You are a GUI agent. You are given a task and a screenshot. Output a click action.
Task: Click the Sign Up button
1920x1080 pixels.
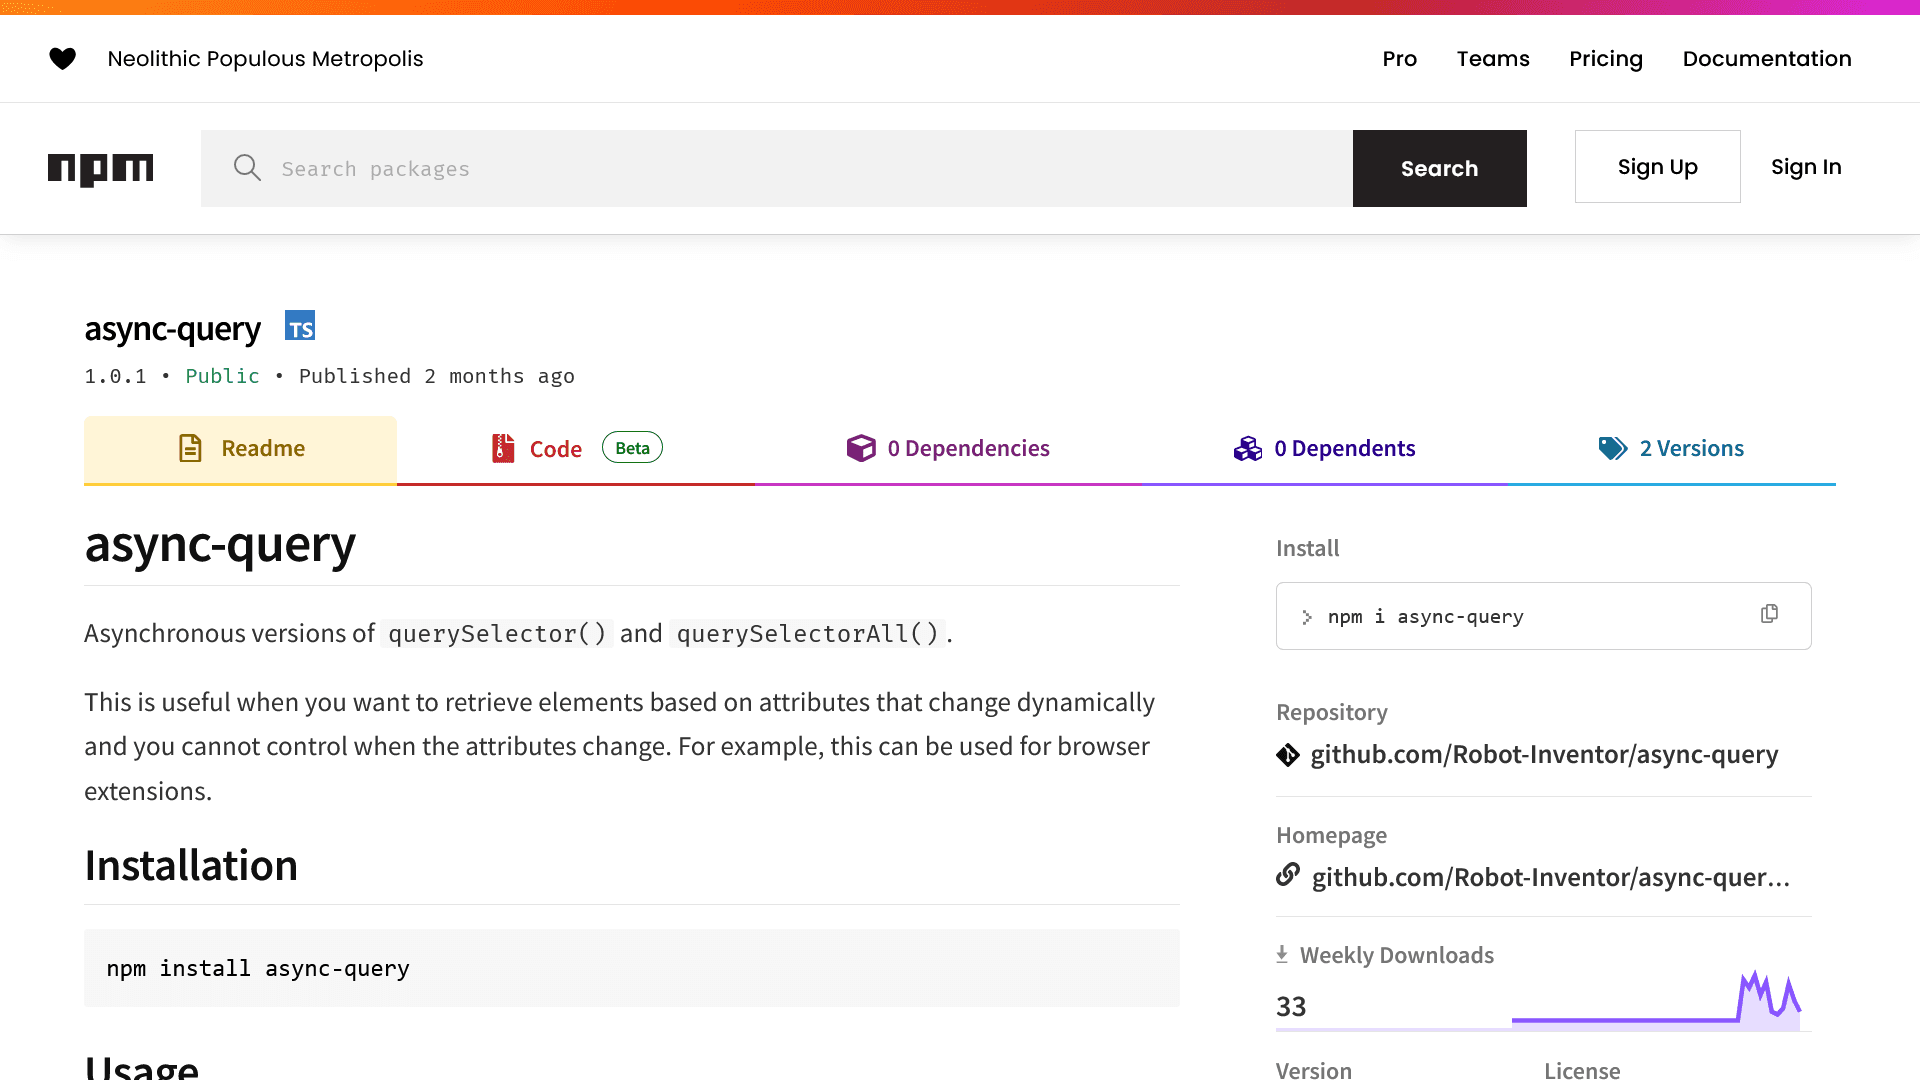point(1657,167)
